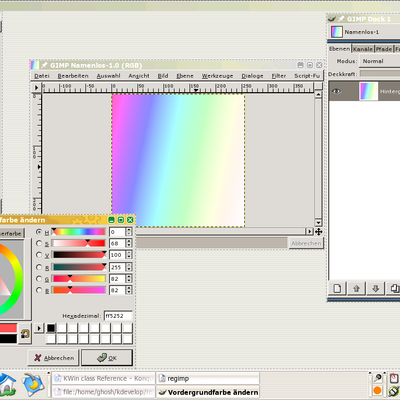
Task: Click Abbrechen in the color dialog
Action: point(53,358)
